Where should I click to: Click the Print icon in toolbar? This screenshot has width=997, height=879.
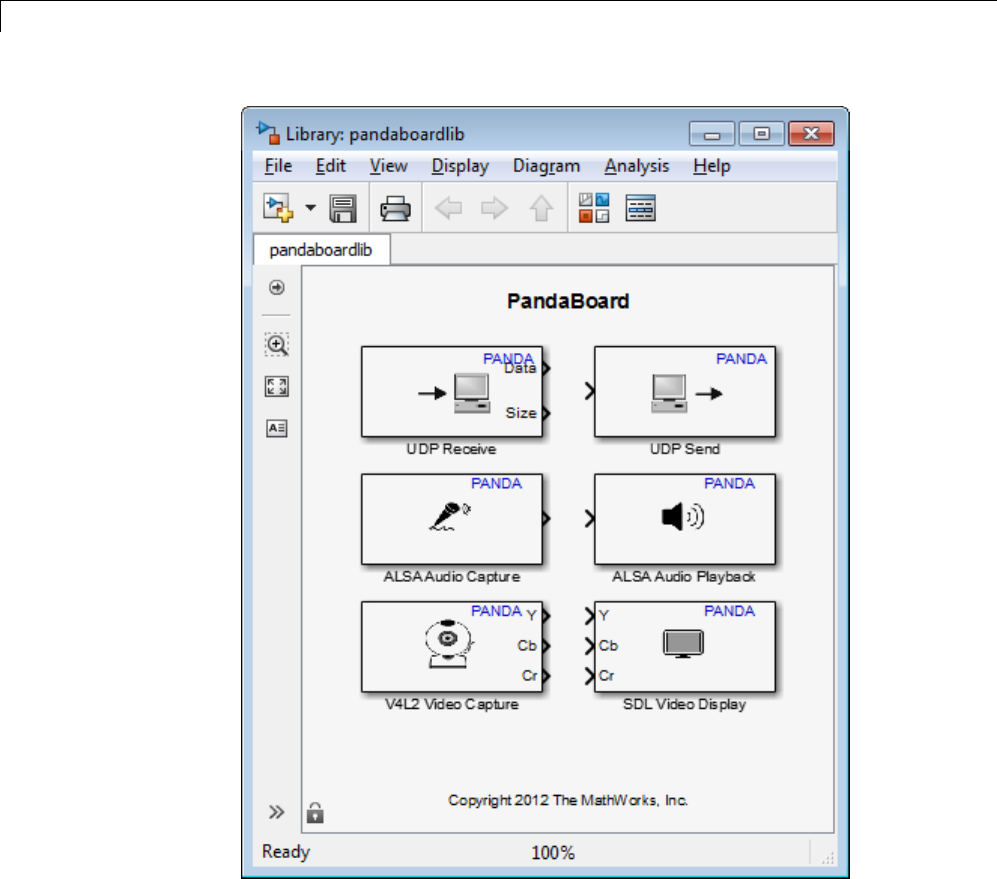click(x=395, y=209)
